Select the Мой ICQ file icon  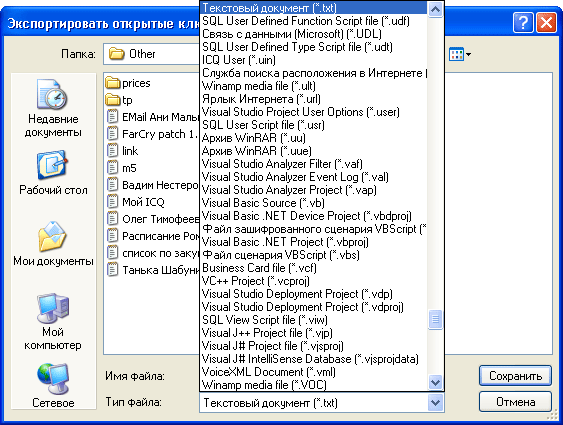[x=113, y=202]
